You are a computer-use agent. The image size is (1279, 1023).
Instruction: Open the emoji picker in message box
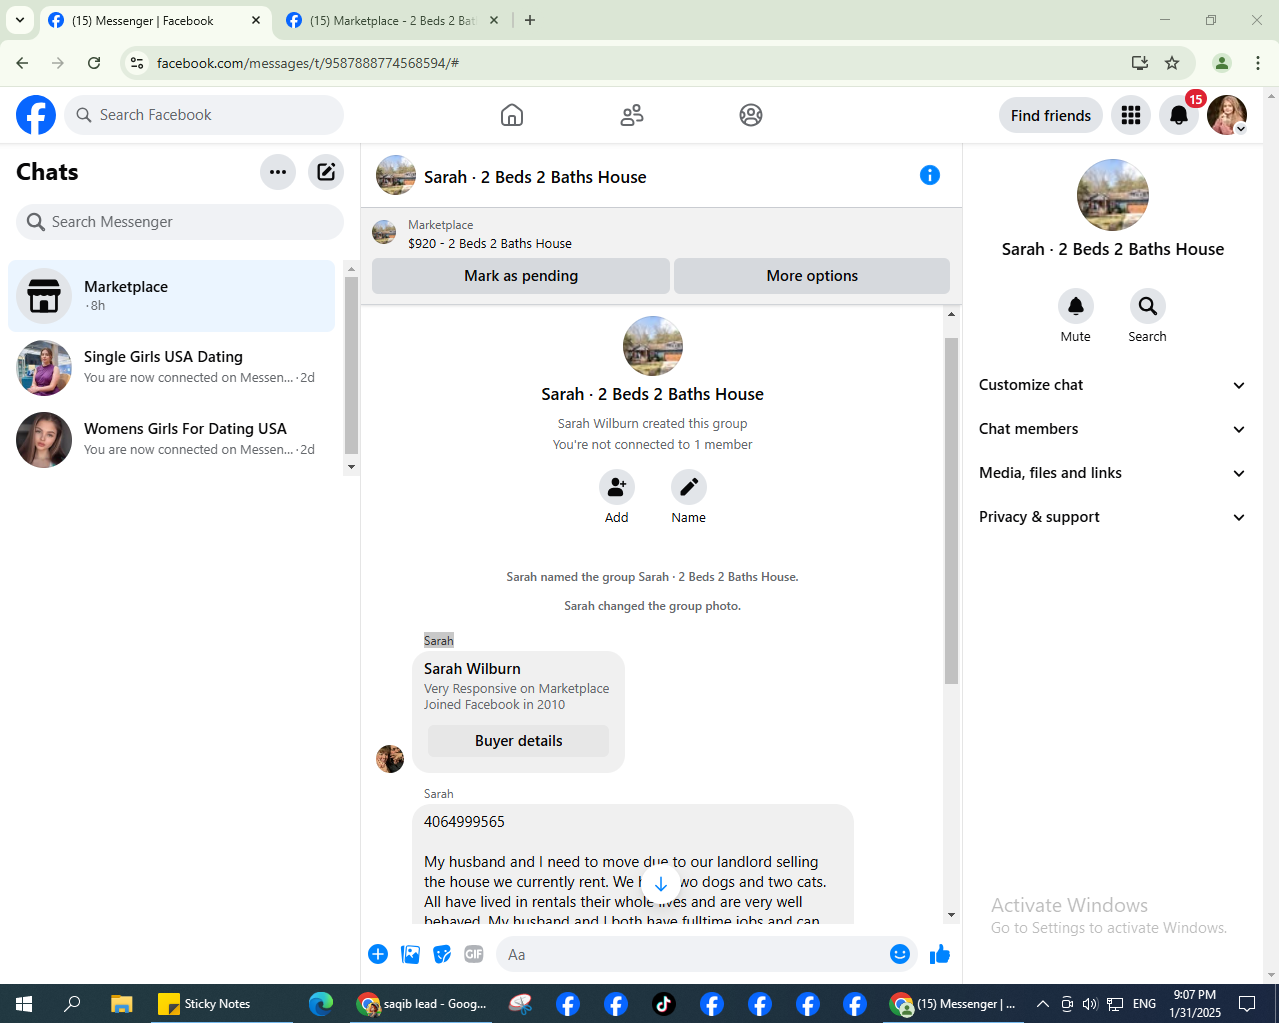(900, 954)
